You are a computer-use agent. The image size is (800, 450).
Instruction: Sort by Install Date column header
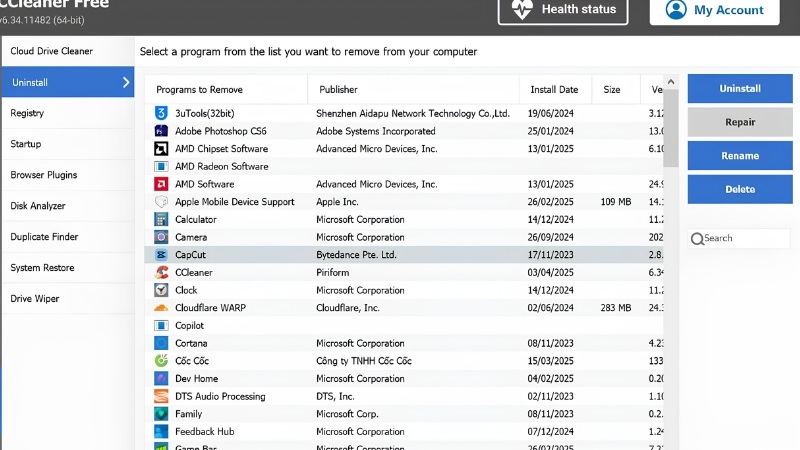click(x=554, y=90)
